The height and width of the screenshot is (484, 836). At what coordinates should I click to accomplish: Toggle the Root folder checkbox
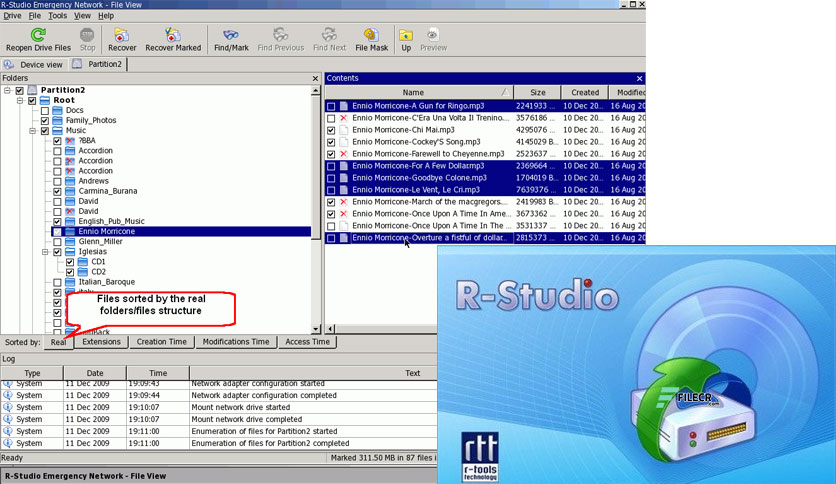33,101
